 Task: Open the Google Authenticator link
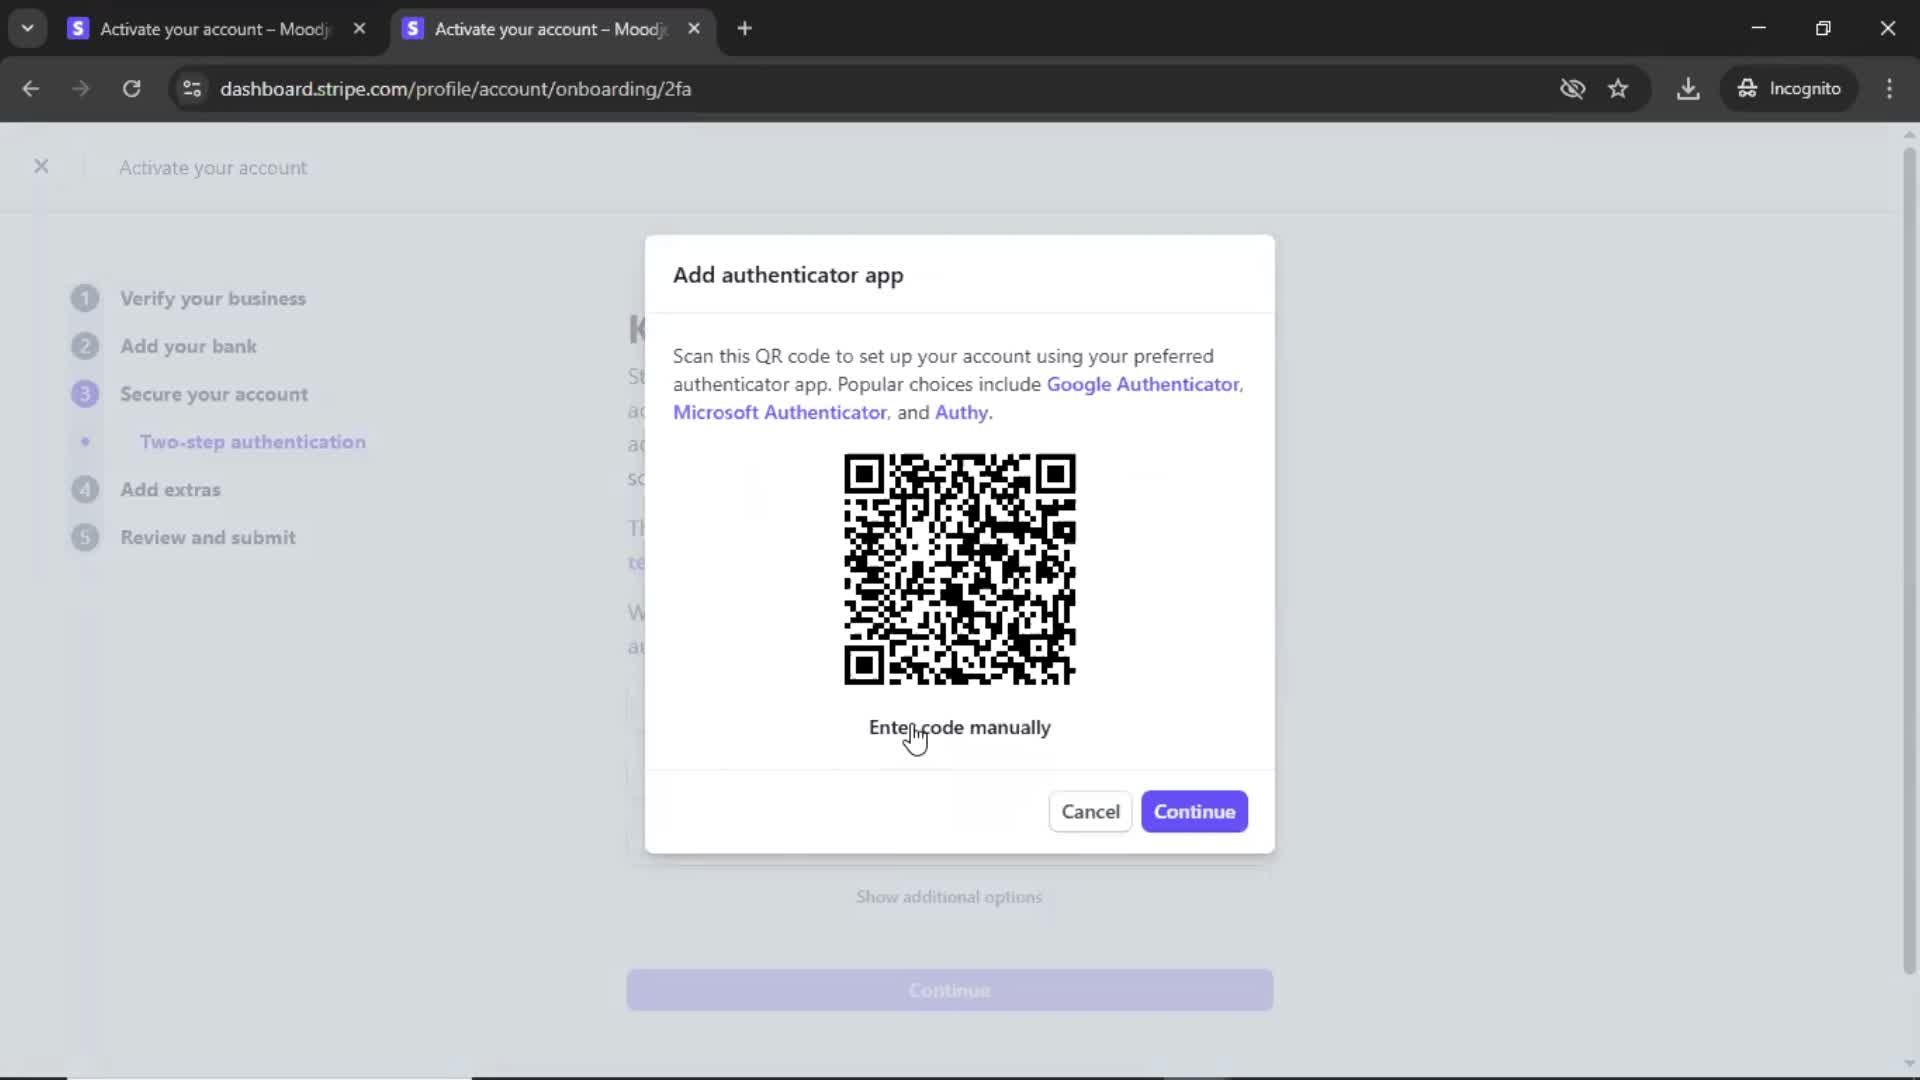(x=1142, y=384)
